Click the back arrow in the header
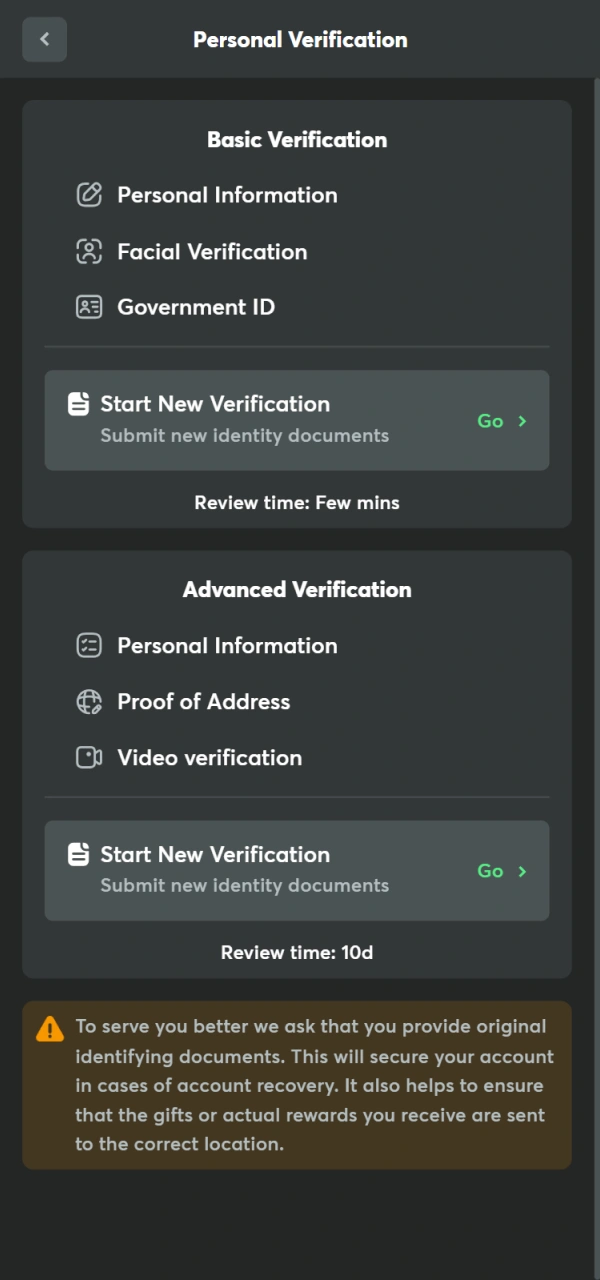600x1280 pixels. click(44, 39)
